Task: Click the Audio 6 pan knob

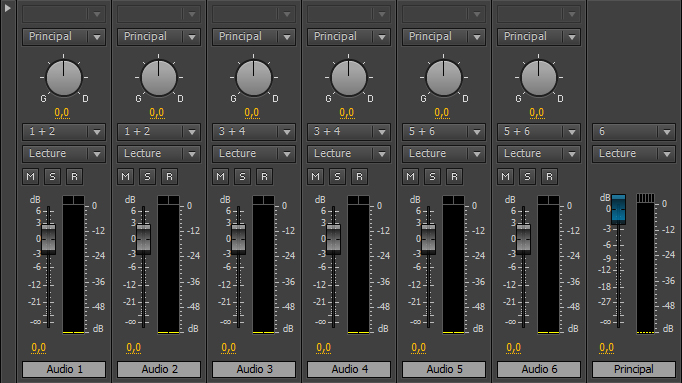Action: (x=539, y=78)
